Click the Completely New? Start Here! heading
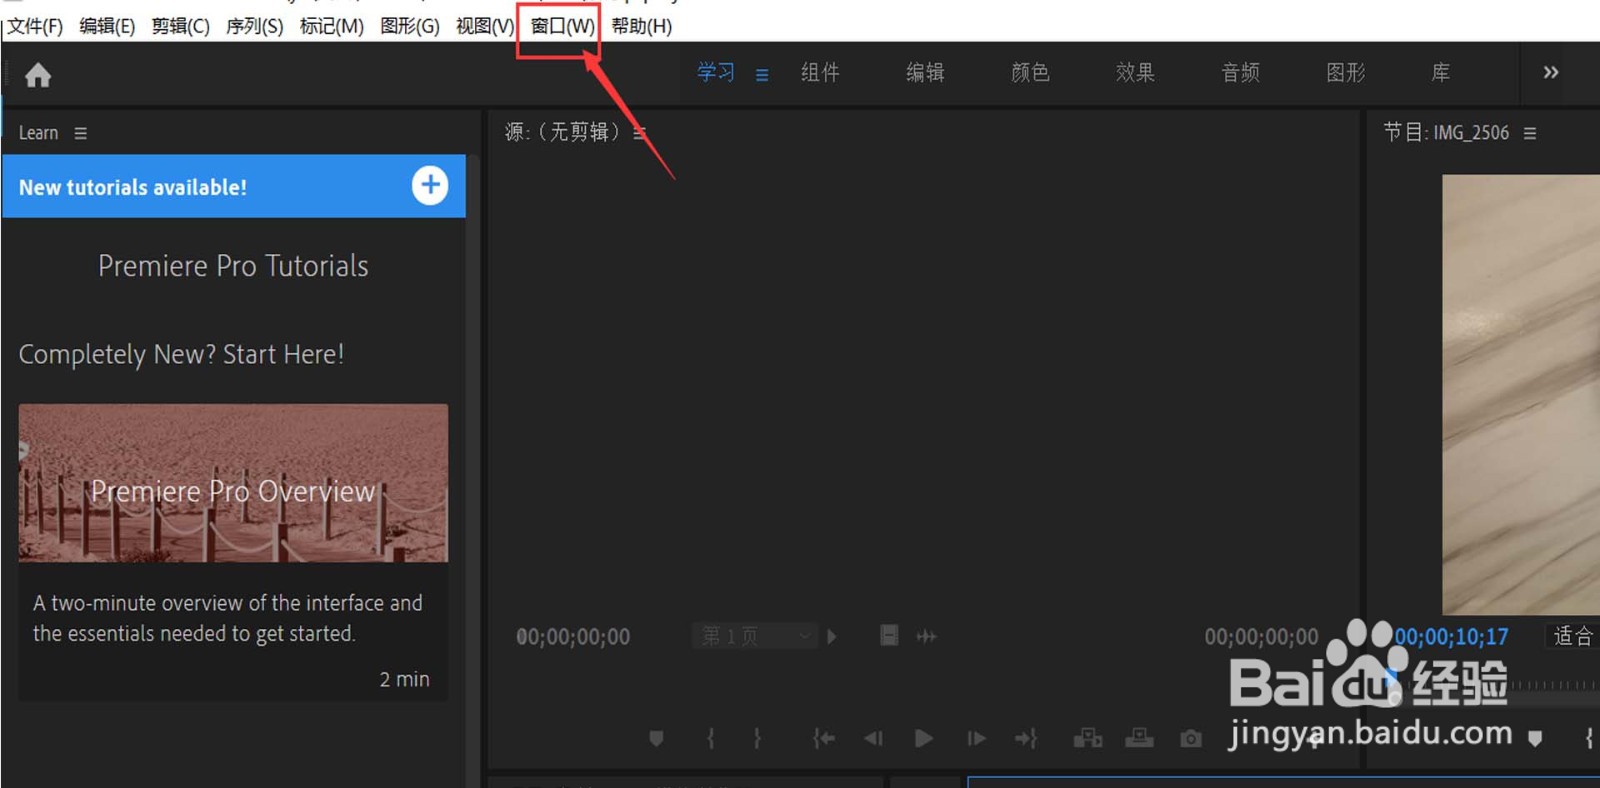1600x788 pixels. click(182, 354)
